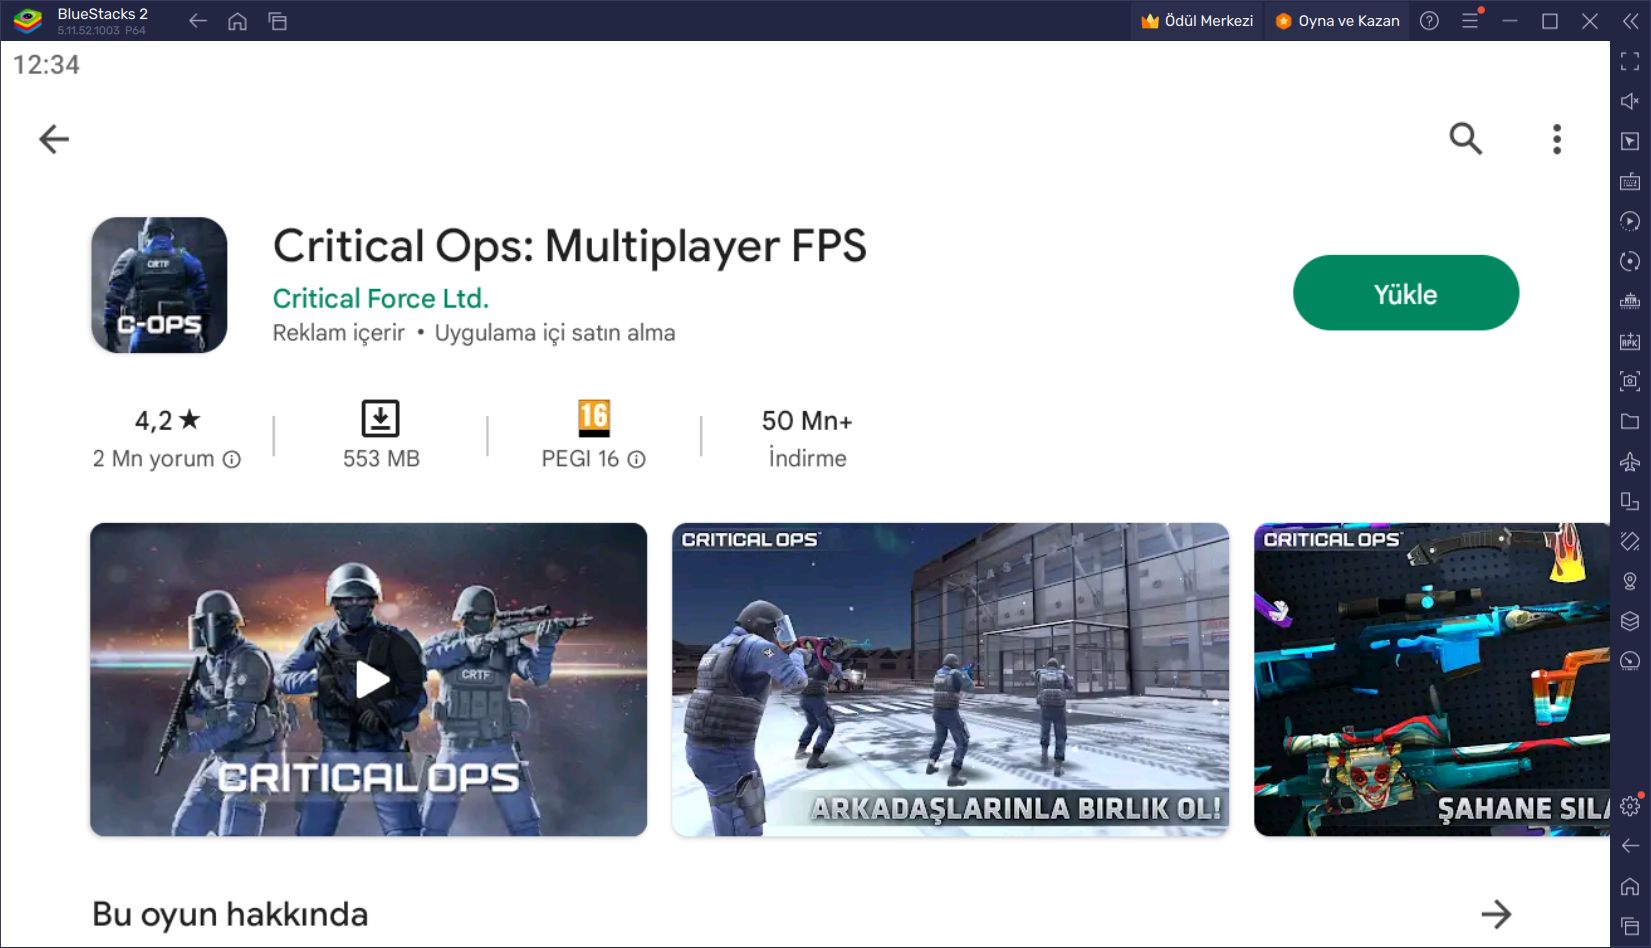Click the info icon beside 2 Mn yorum
The image size is (1651, 948).
coord(232,459)
